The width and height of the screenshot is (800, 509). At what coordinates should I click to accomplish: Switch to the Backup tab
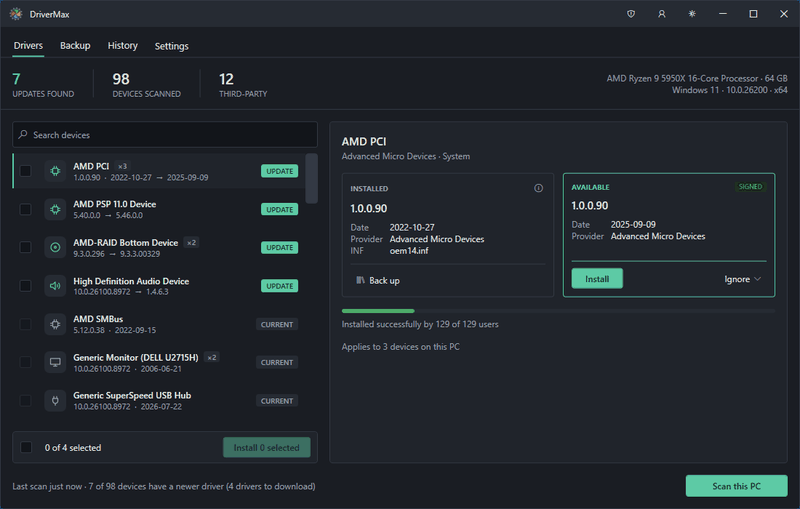tap(75, 45)
